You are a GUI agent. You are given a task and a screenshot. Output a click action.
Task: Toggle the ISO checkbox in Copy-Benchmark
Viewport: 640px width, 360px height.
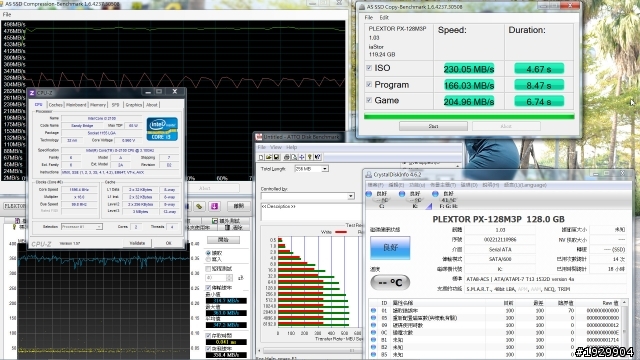(x=369, y=68)
